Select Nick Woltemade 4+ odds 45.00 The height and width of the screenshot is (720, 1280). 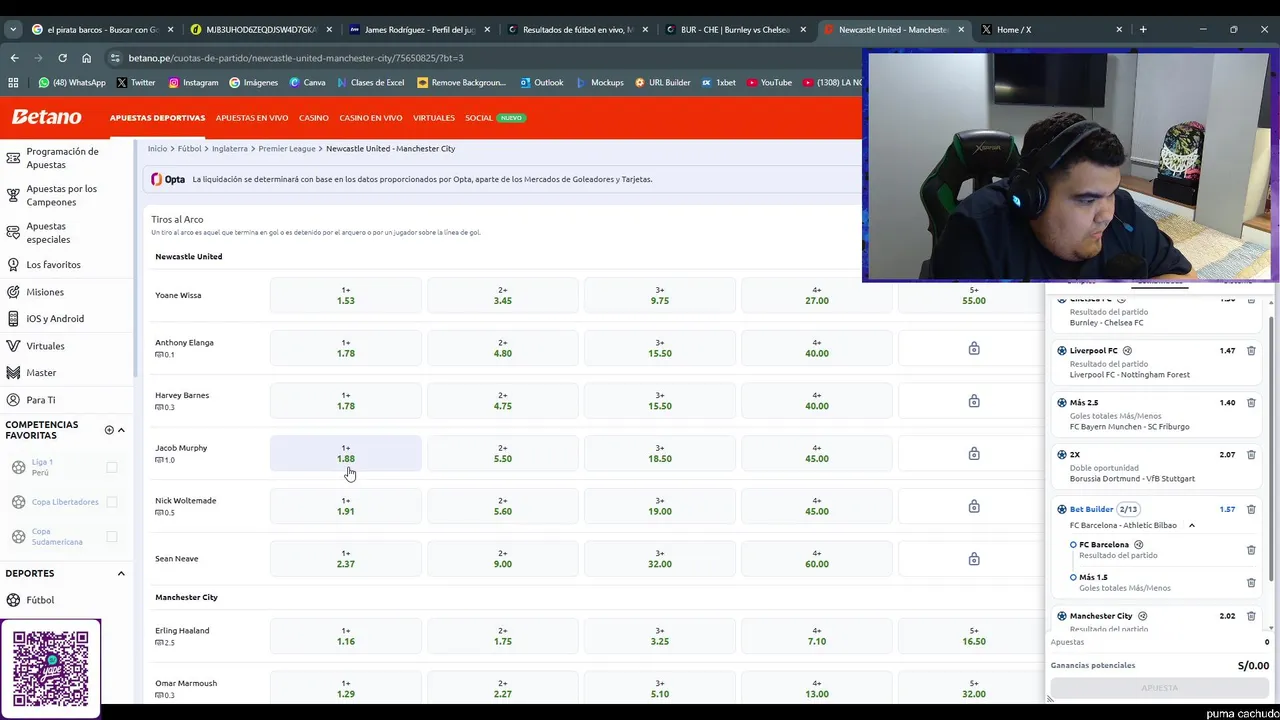(817, 506)
